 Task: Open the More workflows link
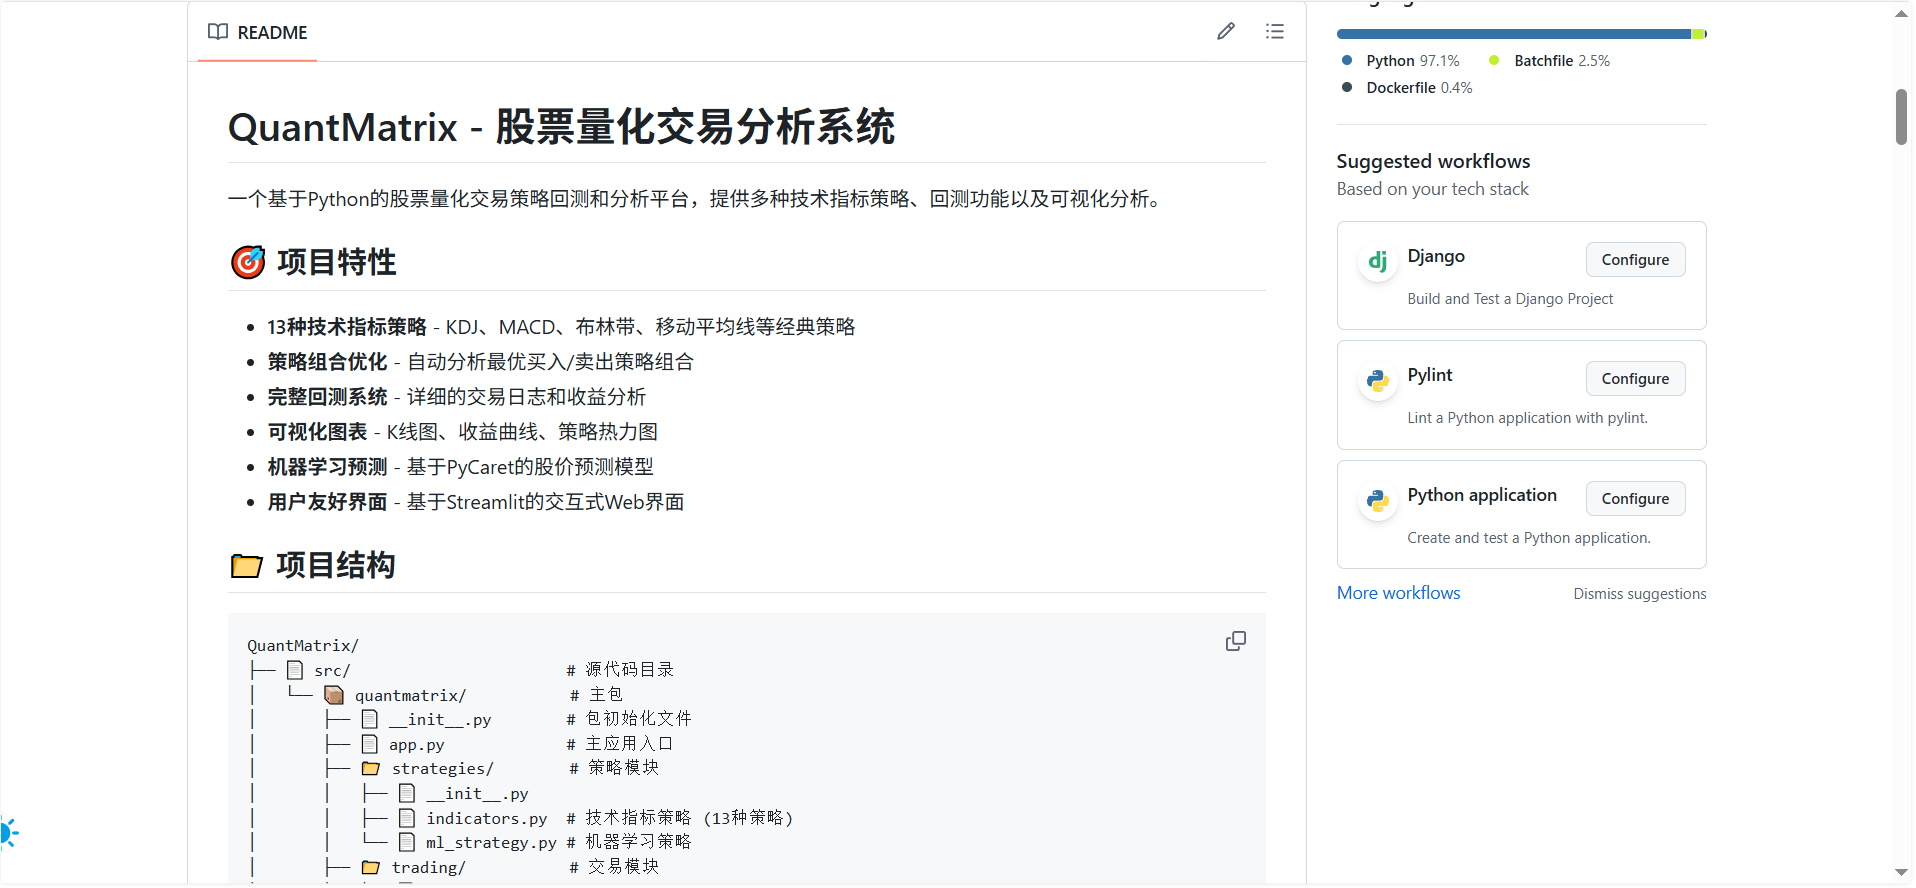tap(1398, 593)
